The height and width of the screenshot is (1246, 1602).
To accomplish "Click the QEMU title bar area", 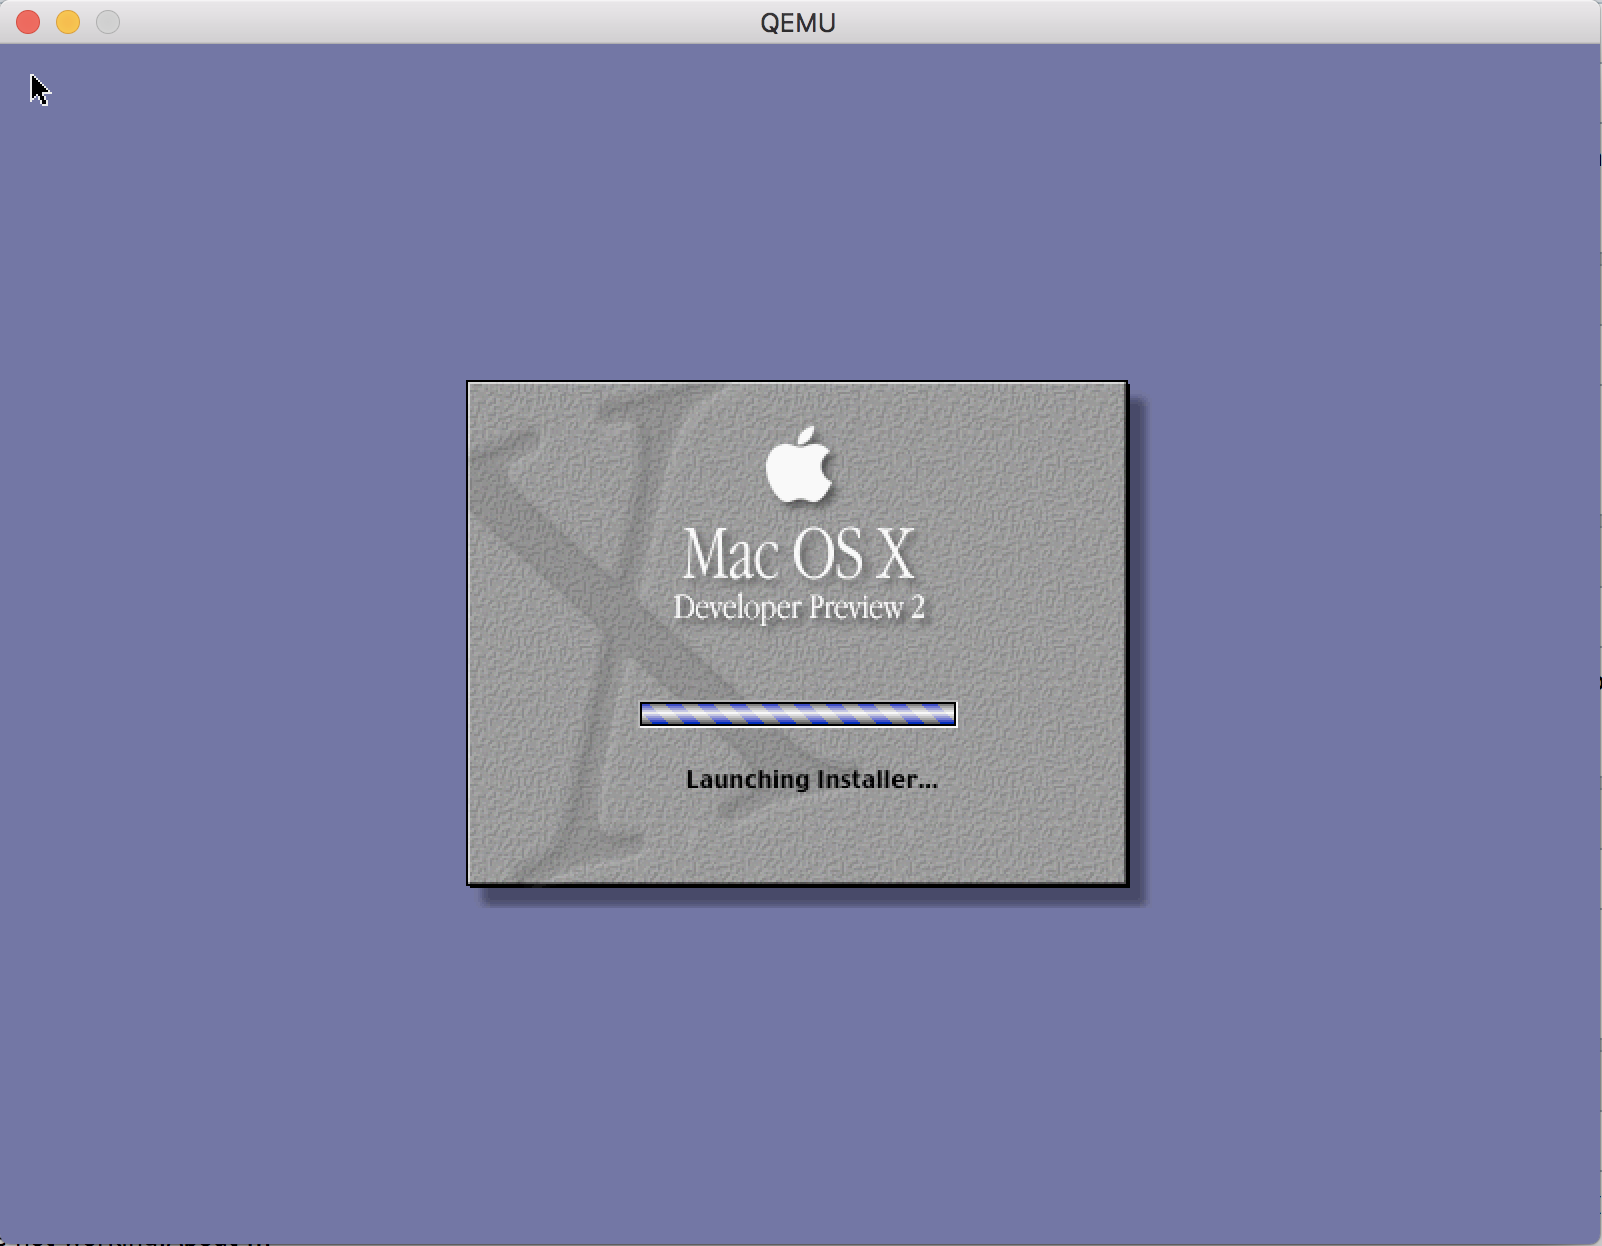I will [400, 22].
